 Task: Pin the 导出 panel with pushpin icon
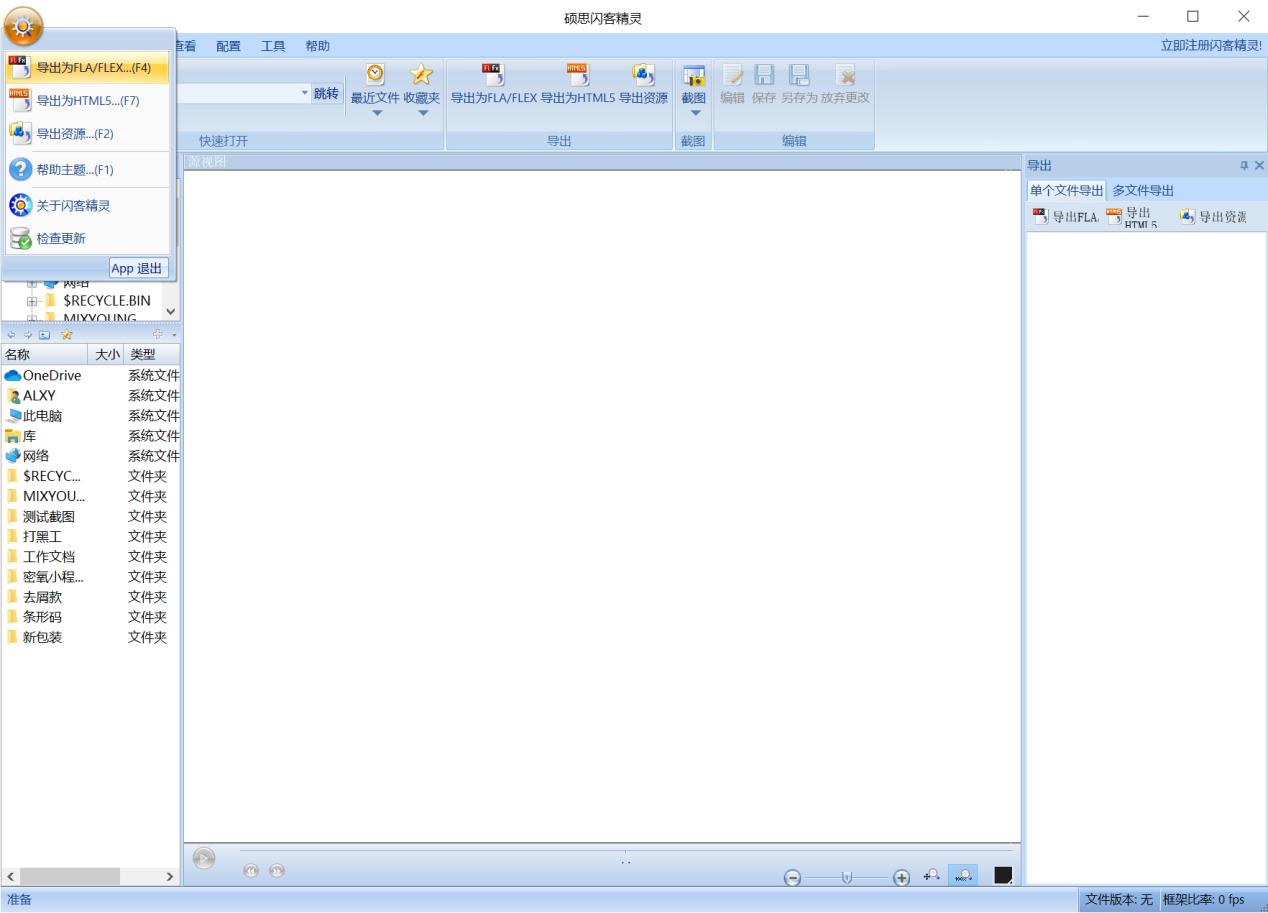tap(1244, 165)
